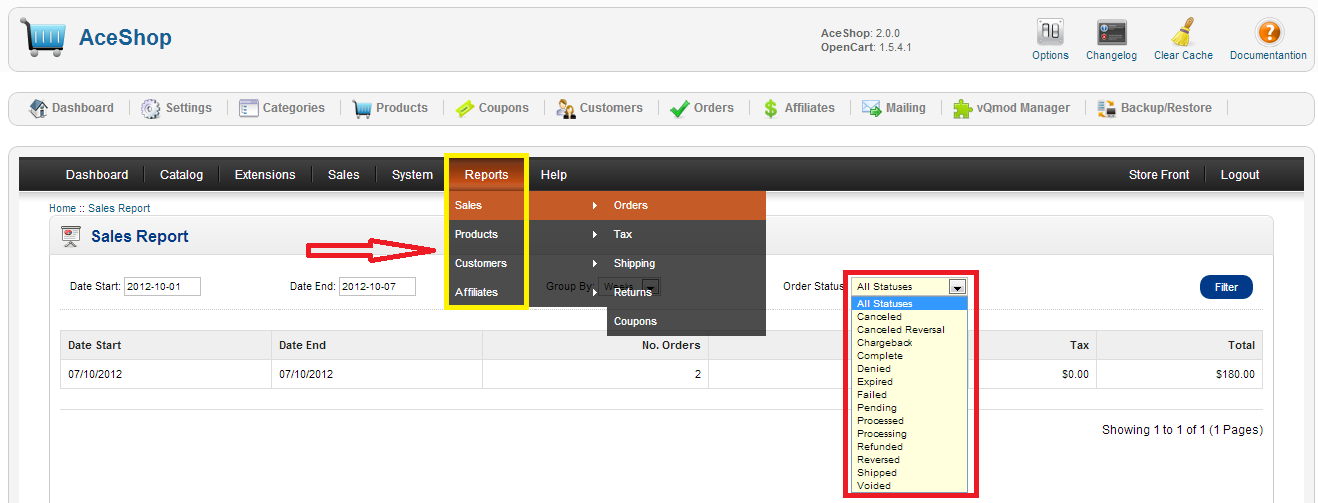Viewport: 1318px width, 503px height.
Task: Open the Reports menu
Action: tap(486, 175)
